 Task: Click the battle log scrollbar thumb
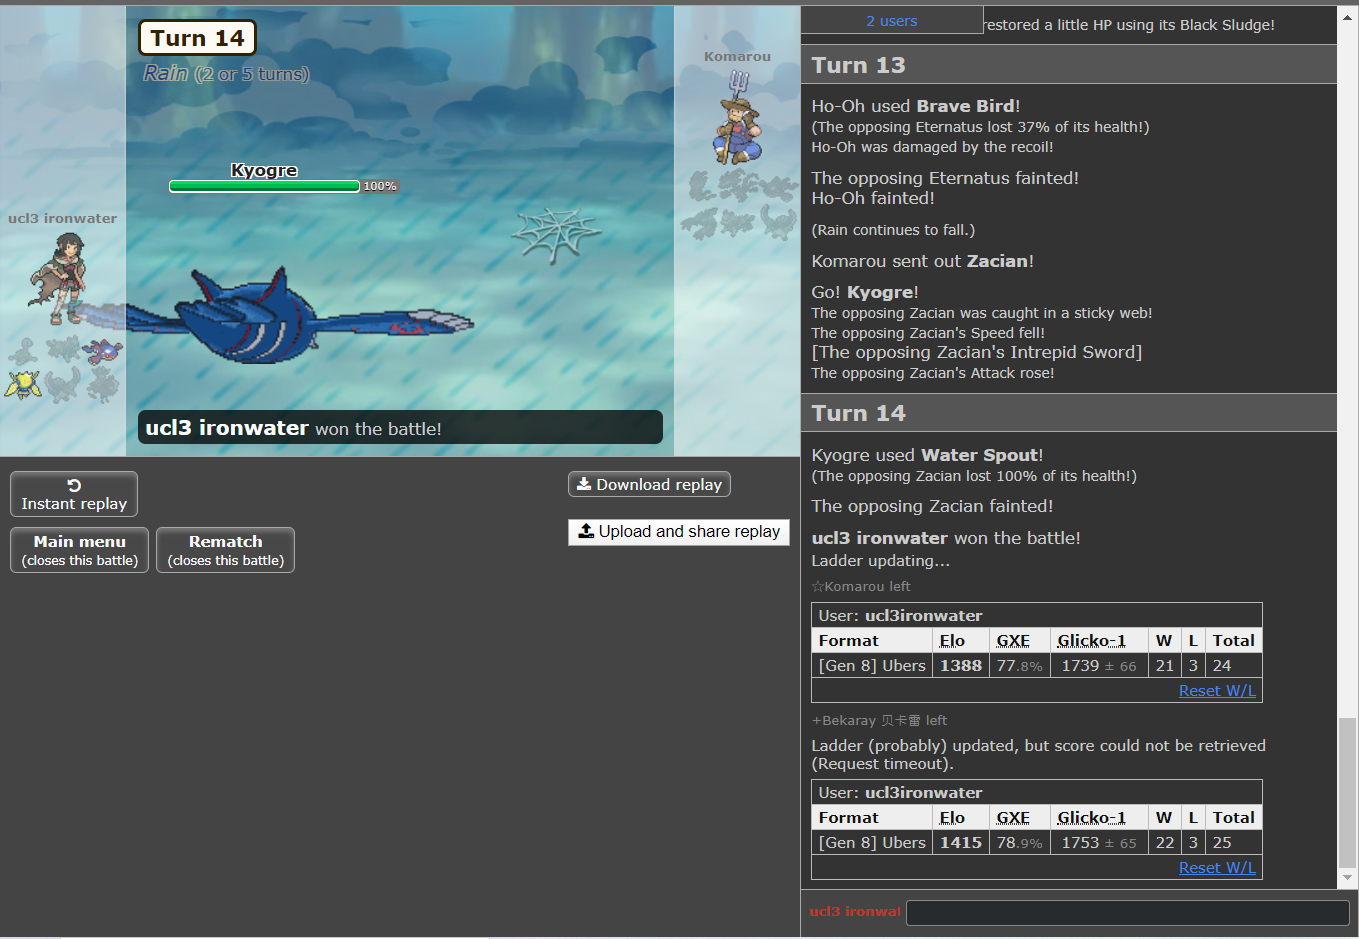click(x=1348, y=792)
